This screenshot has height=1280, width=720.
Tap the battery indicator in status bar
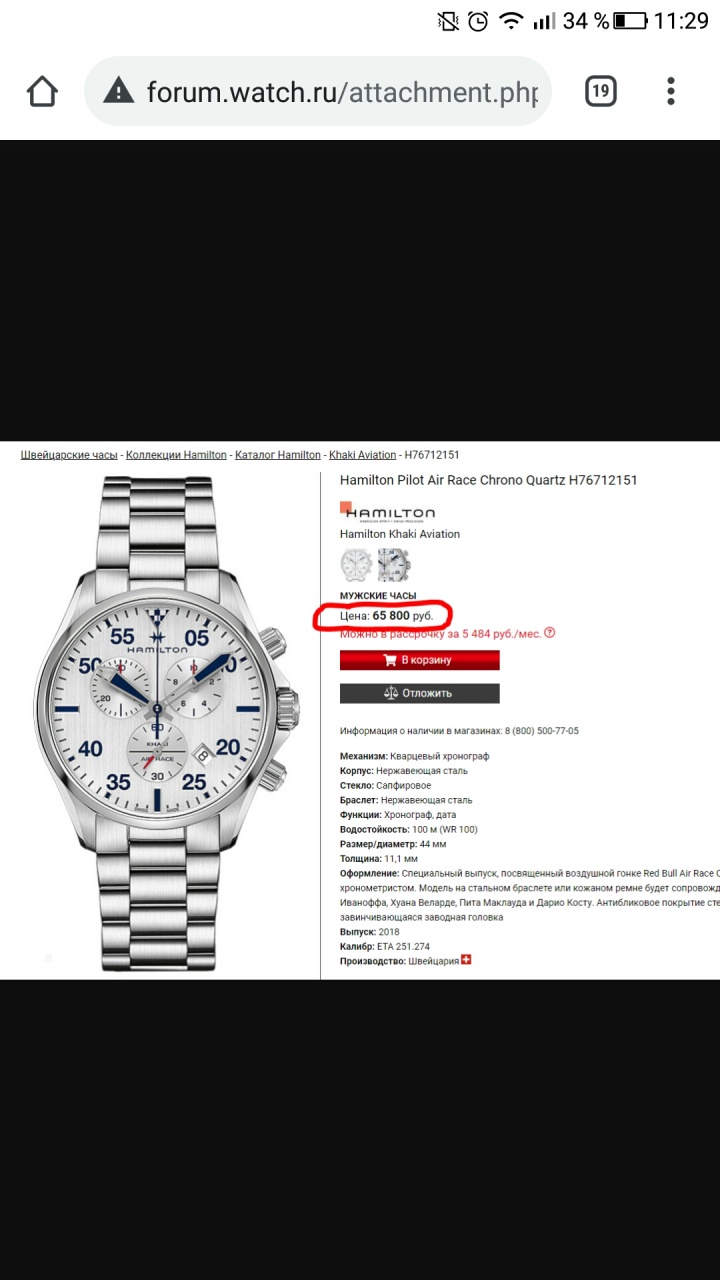(x=630, y=20)
